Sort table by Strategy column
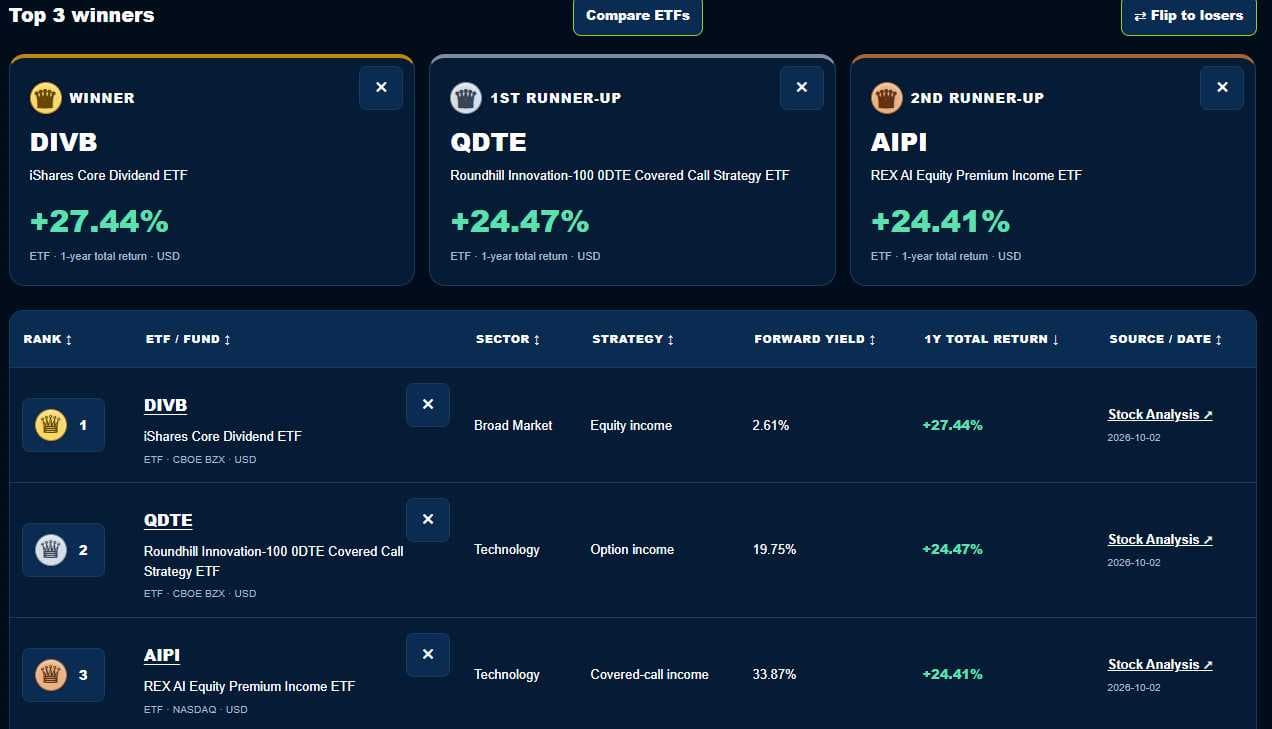This screenshot has width=1272, height=729. [x=633, y=339]
